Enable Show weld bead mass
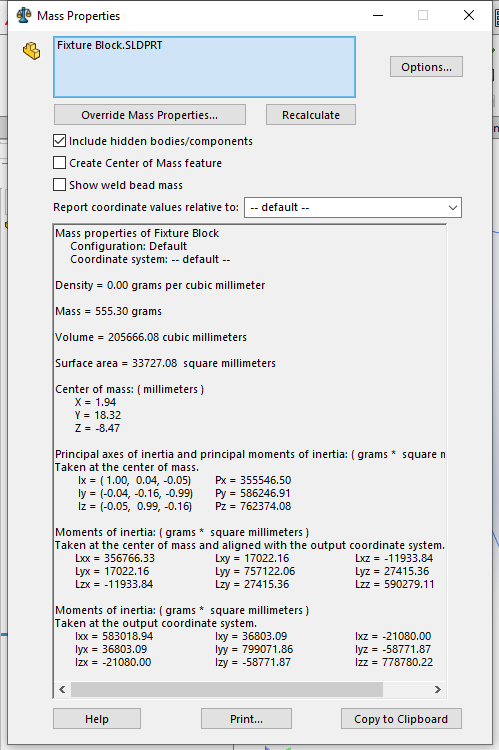Viewport: 499px width, 750px height. (59, 185)
